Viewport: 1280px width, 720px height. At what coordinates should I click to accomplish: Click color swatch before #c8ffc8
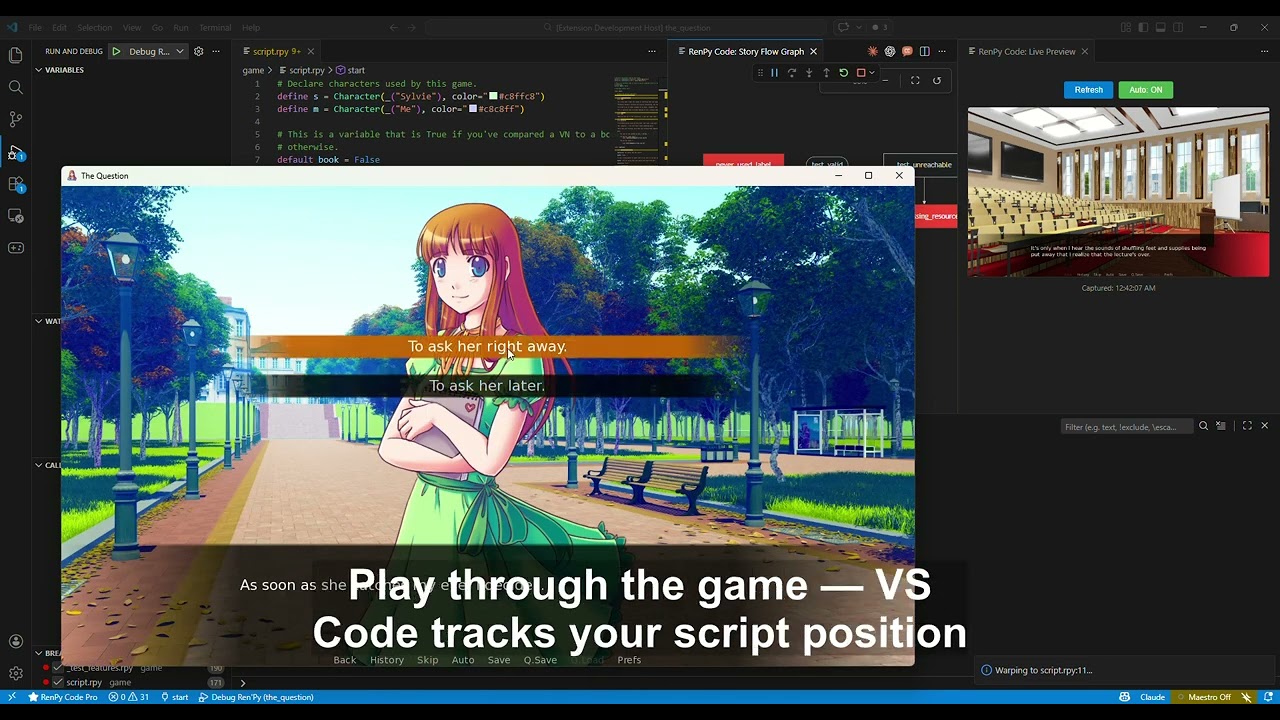[493, 97]
